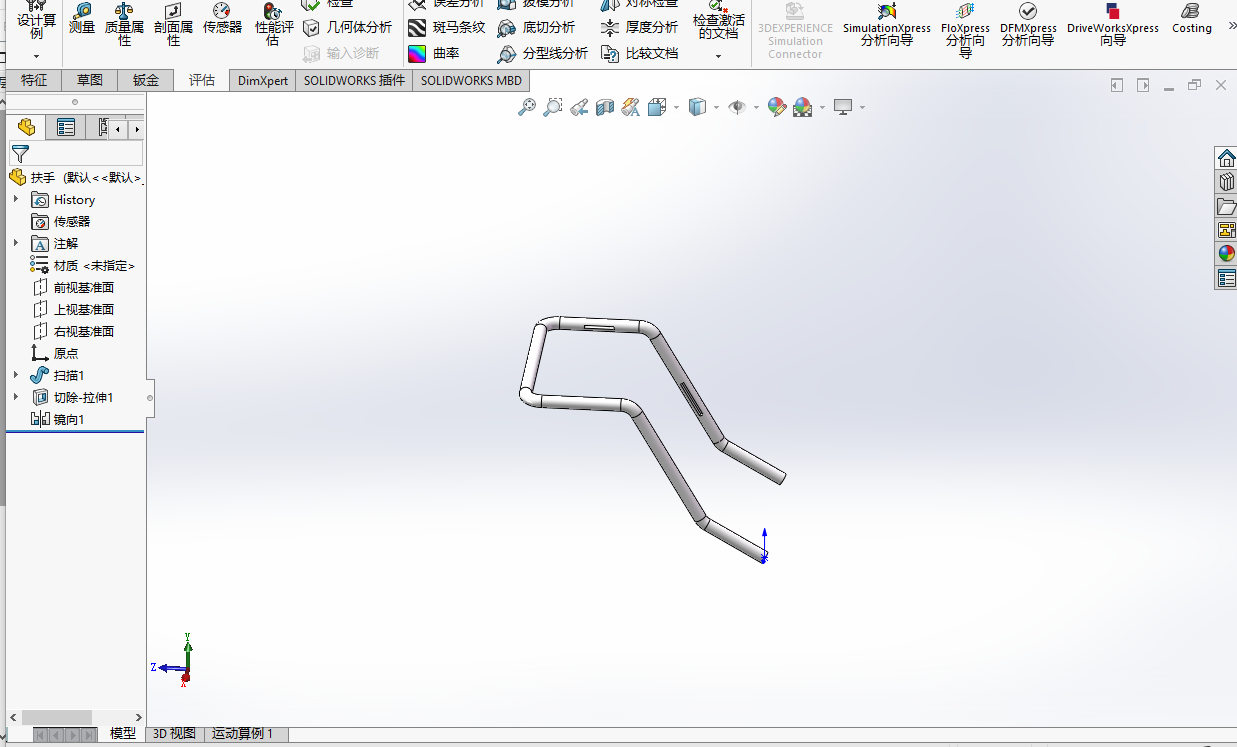Viewport: 1237px width, 747px height.
Task: Select 右视基准面 right plane
Action: [x=73, y=331]
